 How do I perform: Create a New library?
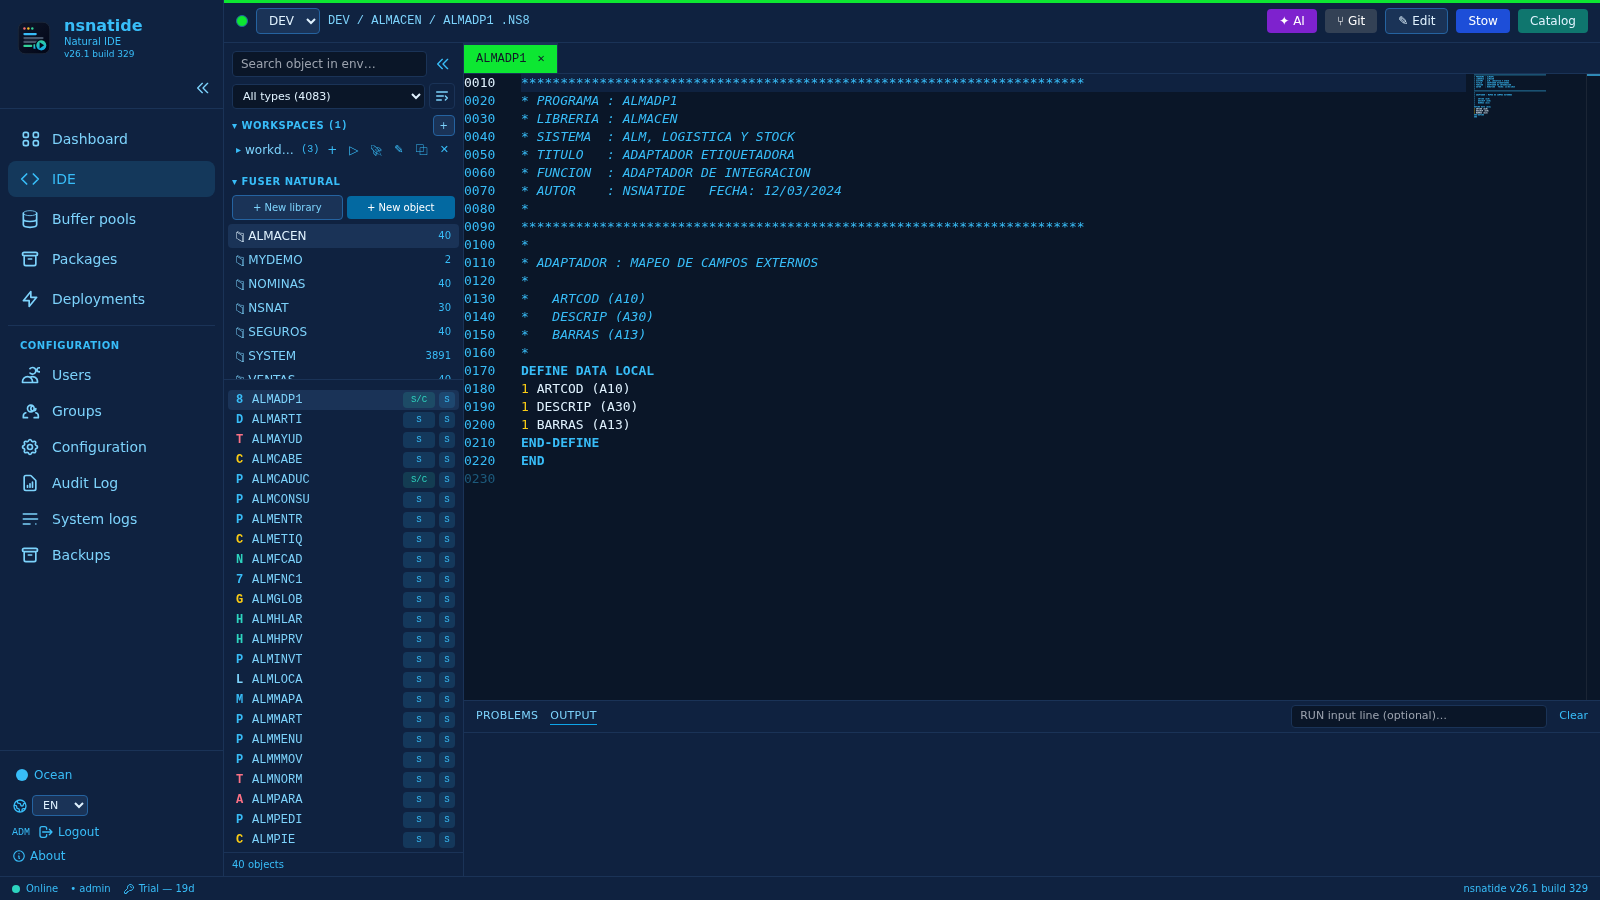click(287, 207)
